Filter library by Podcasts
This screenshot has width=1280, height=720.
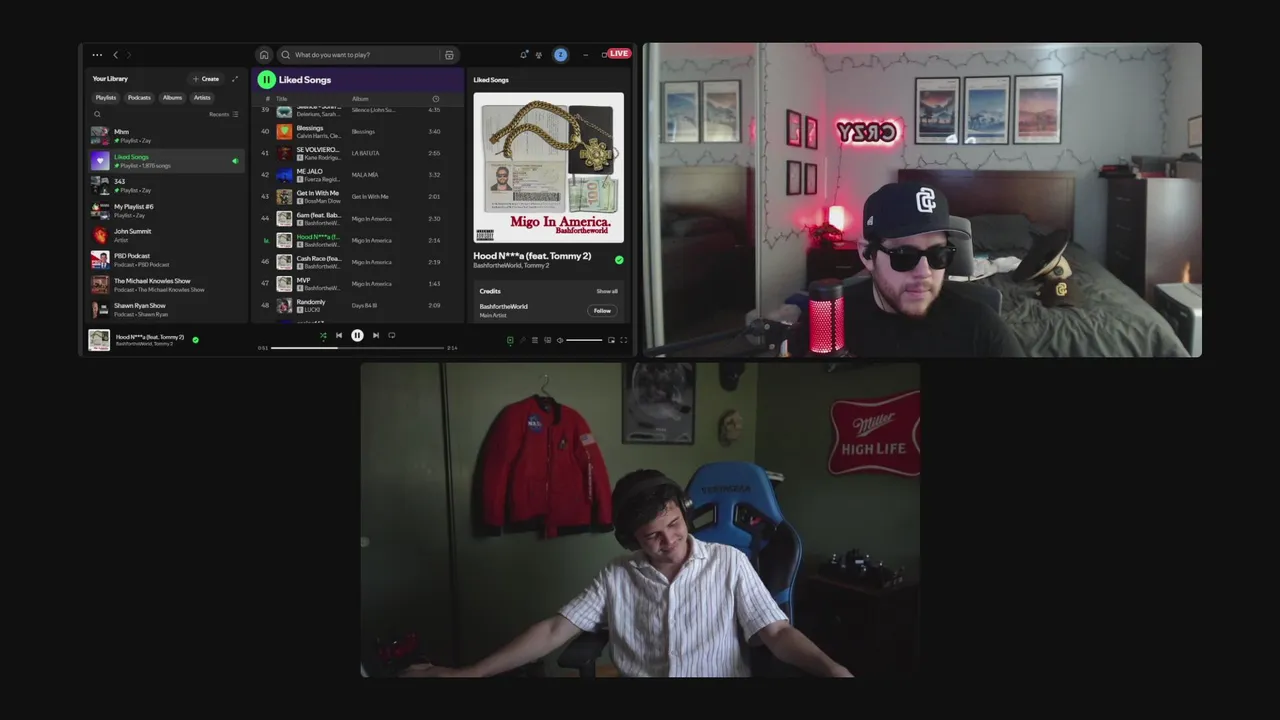(x=139, y=98)
